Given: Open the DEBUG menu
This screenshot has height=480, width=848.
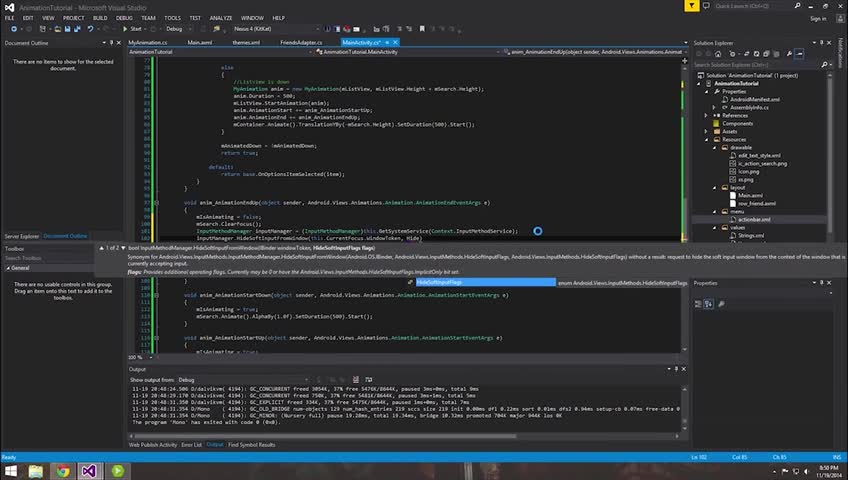Looking at the screenshot, I should pos(124,18).
